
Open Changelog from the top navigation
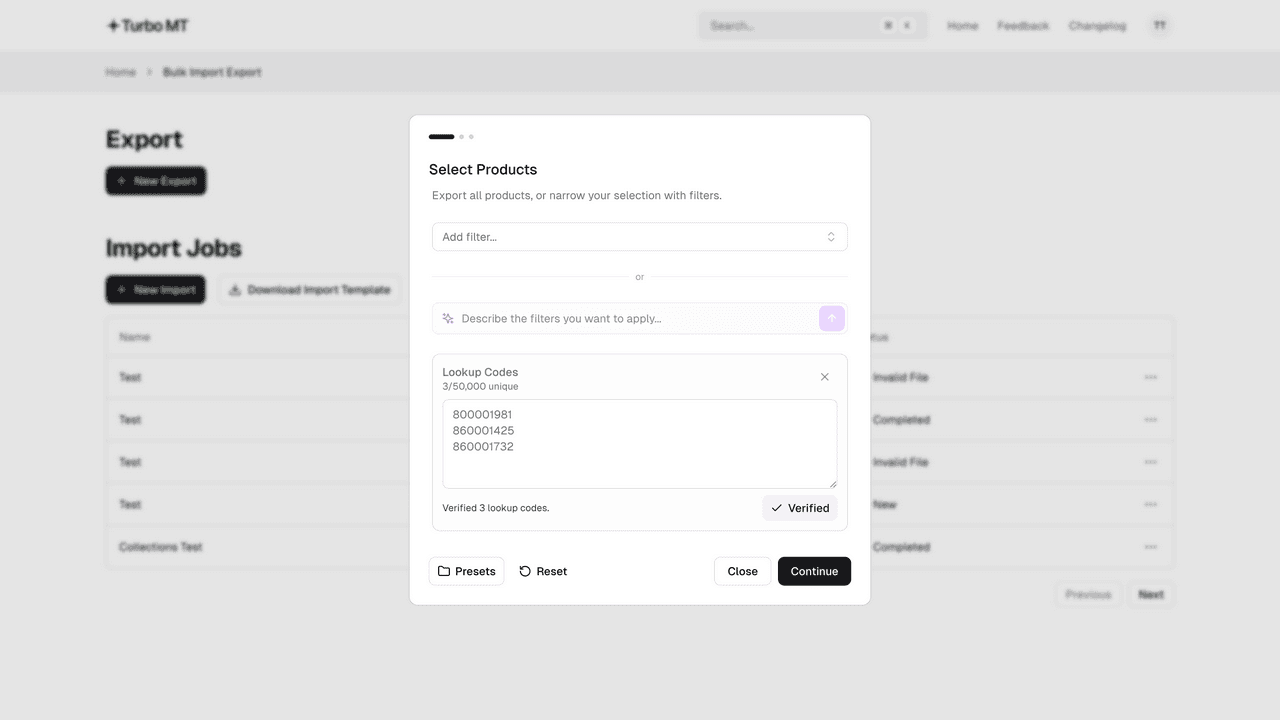[1097, 26]
